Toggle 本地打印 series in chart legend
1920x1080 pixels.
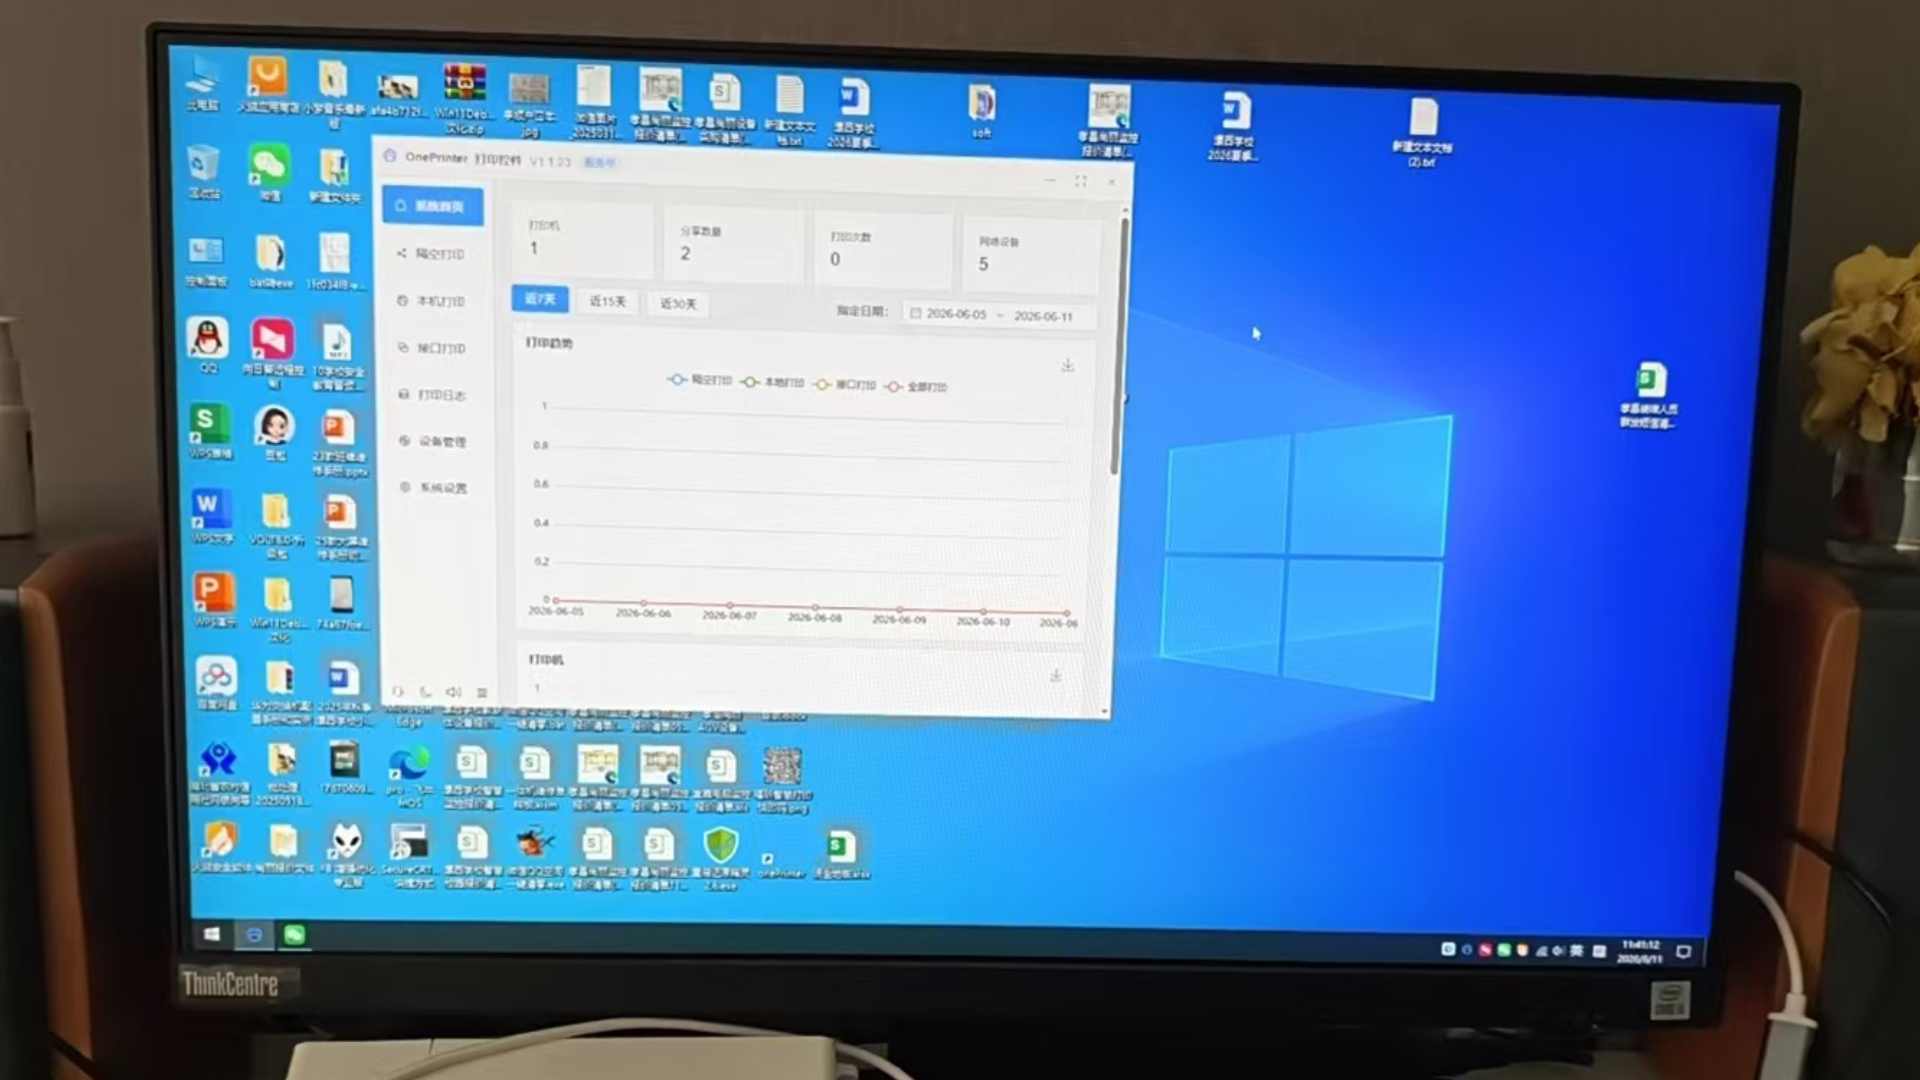(x=772, y=382)
